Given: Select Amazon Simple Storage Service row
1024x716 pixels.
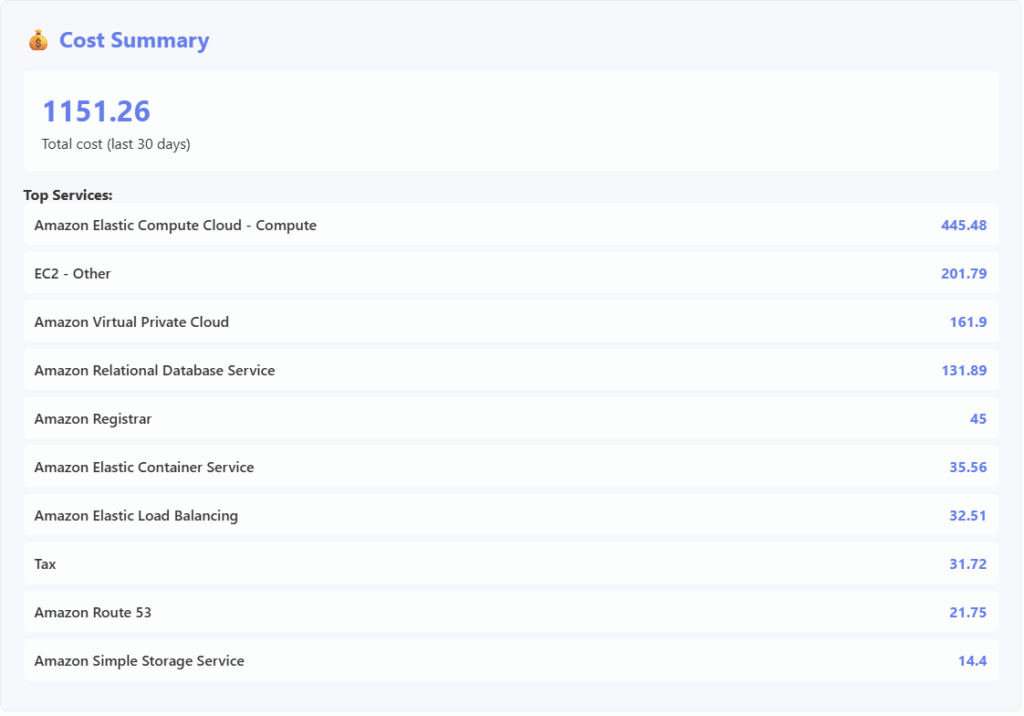Looking at the screenshot, I should (139, 661).
